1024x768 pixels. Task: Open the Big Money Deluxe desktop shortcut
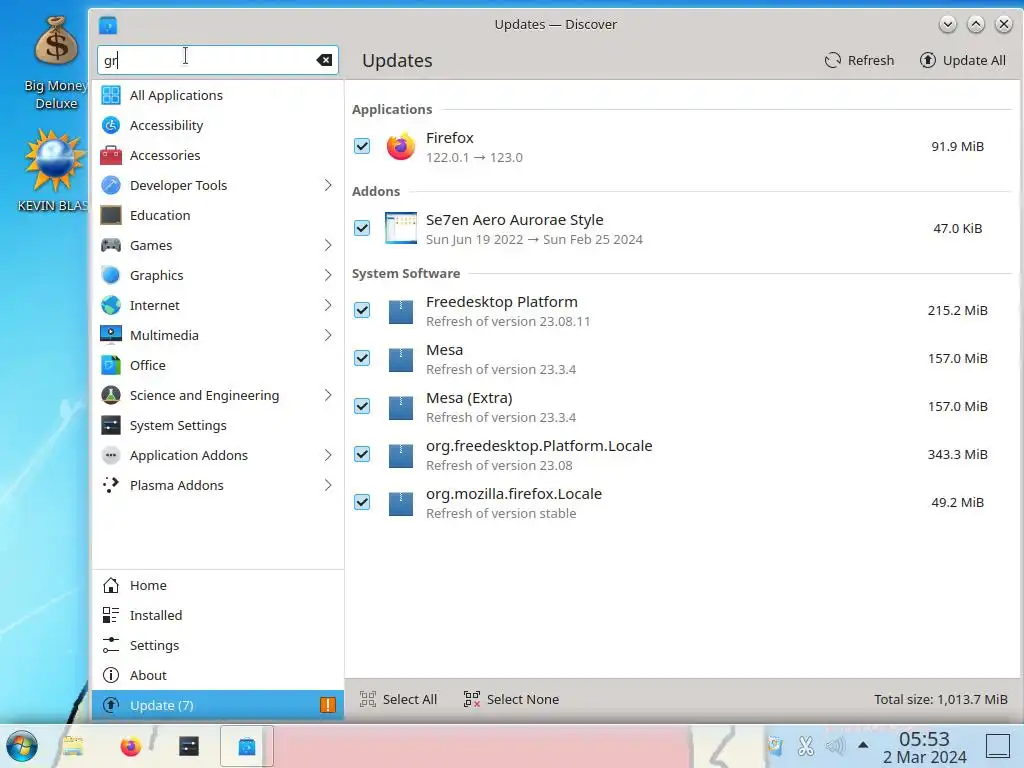click(56, 63)
